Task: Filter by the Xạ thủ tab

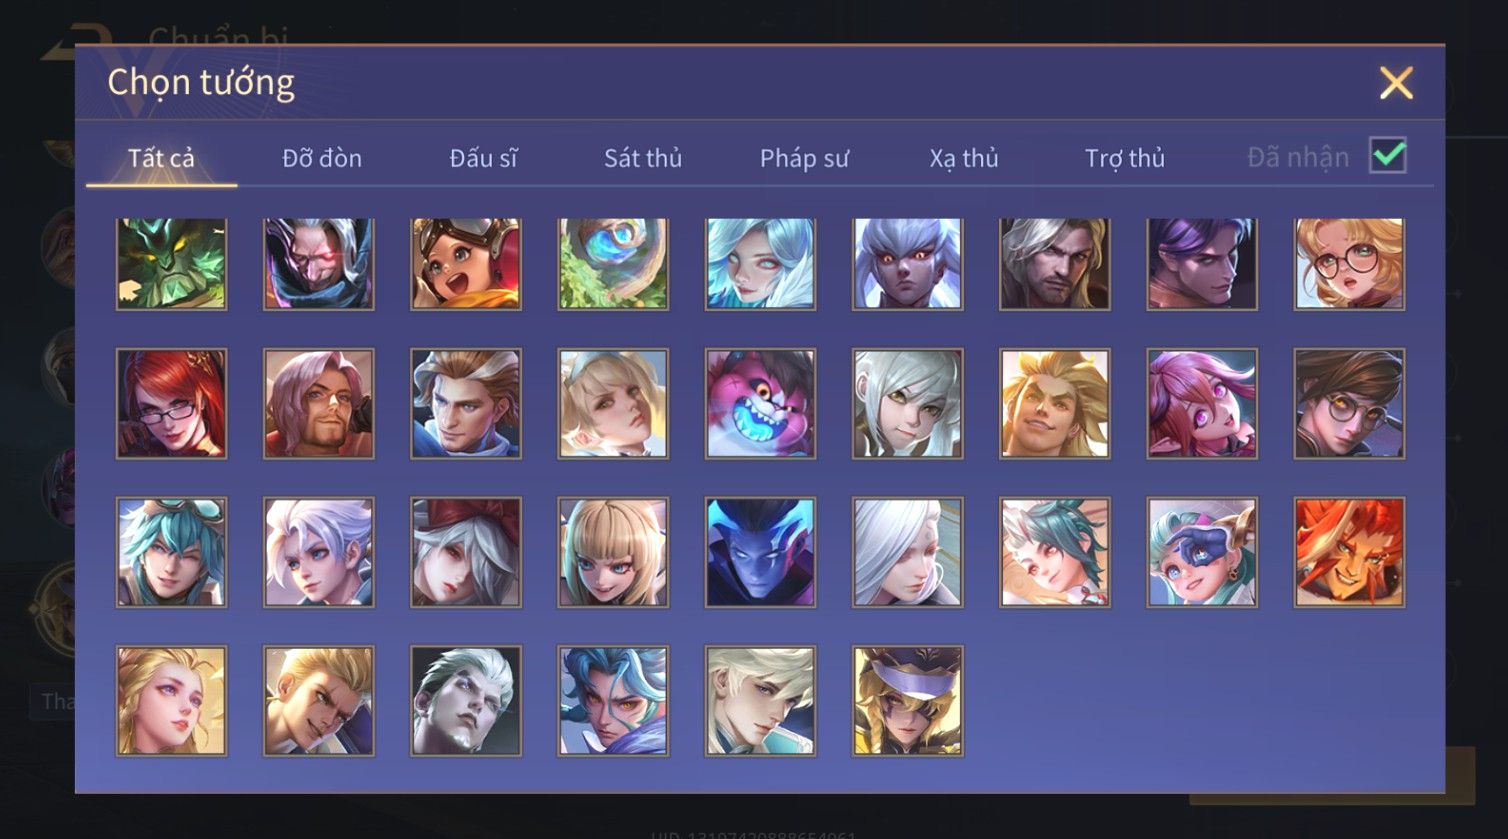Action: point(964,158)
